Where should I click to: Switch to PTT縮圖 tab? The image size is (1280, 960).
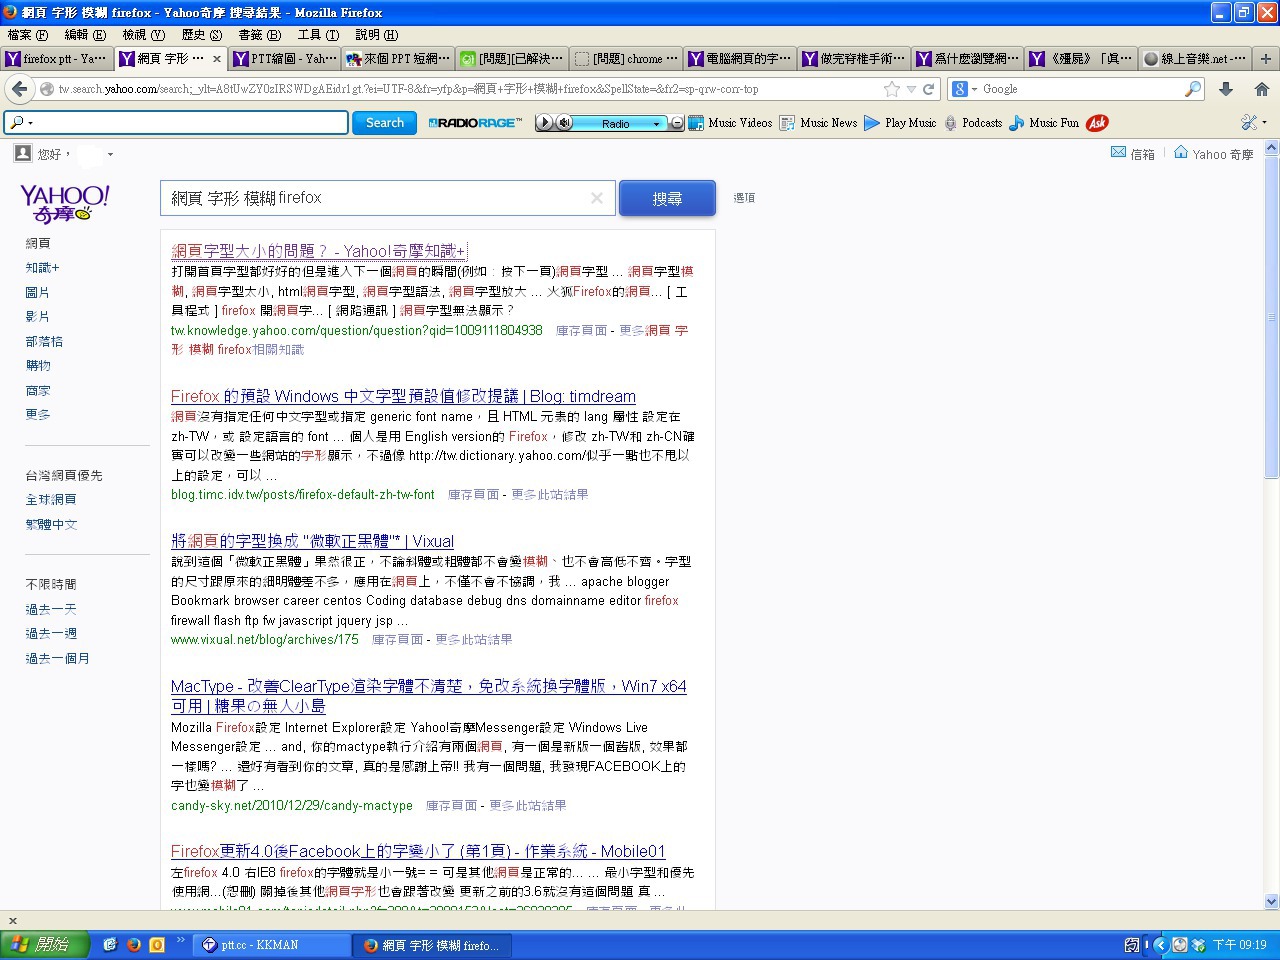point(285,58)
